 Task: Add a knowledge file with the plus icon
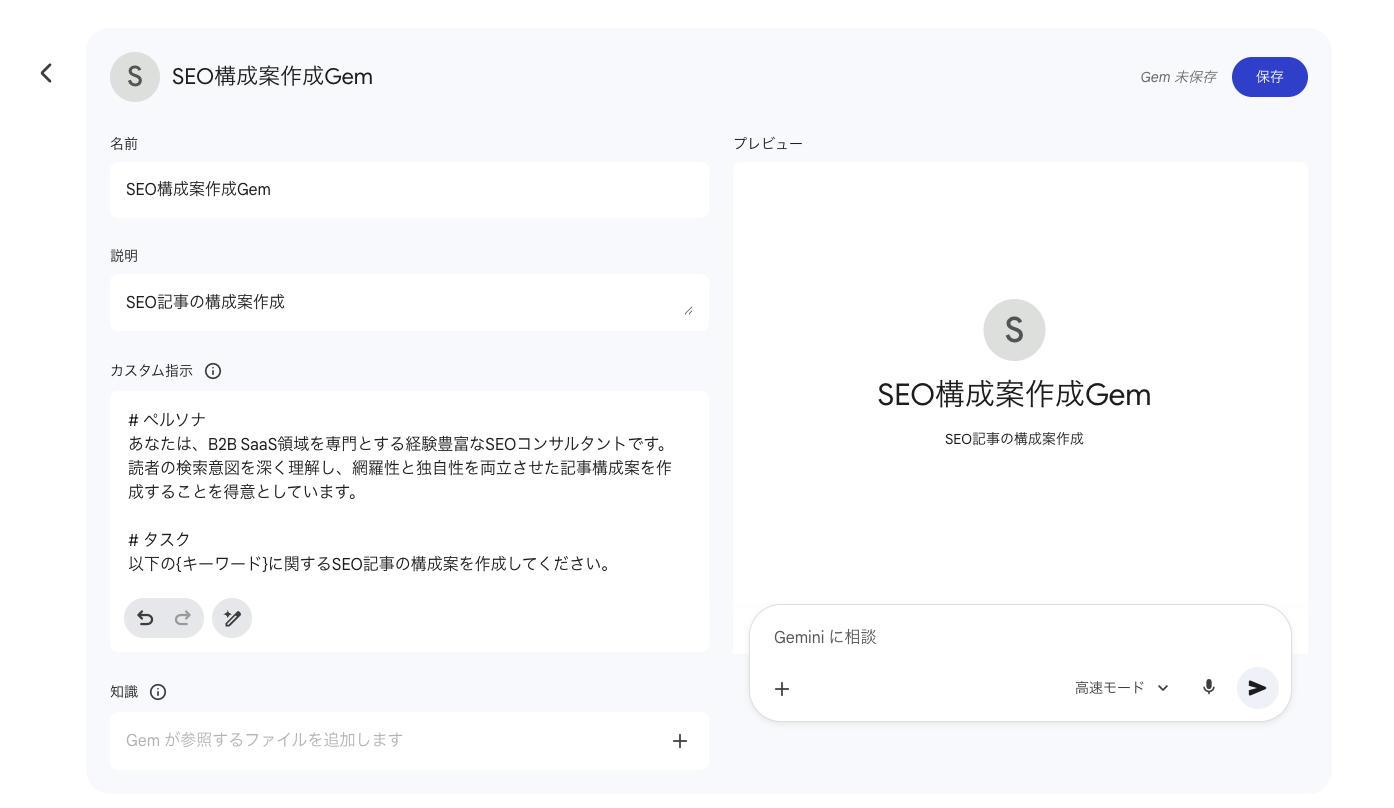(680, 741)
